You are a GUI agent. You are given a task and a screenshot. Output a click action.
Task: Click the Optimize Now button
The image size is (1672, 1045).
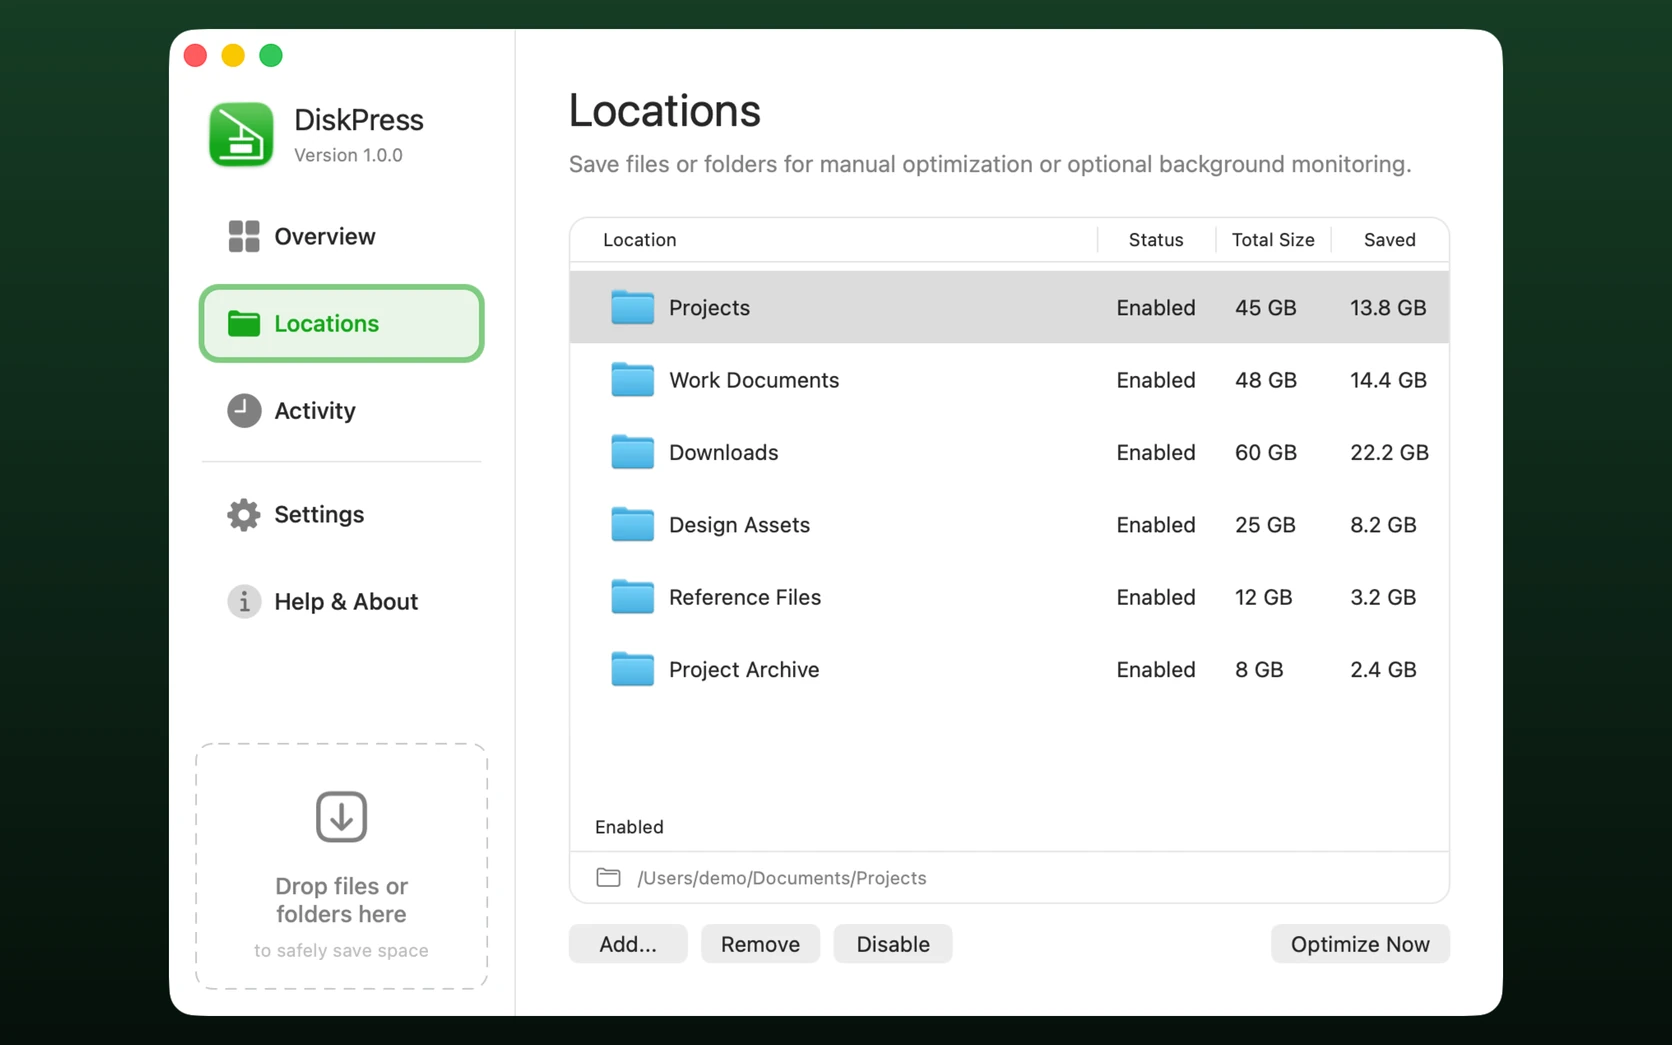click(1360, 944)
